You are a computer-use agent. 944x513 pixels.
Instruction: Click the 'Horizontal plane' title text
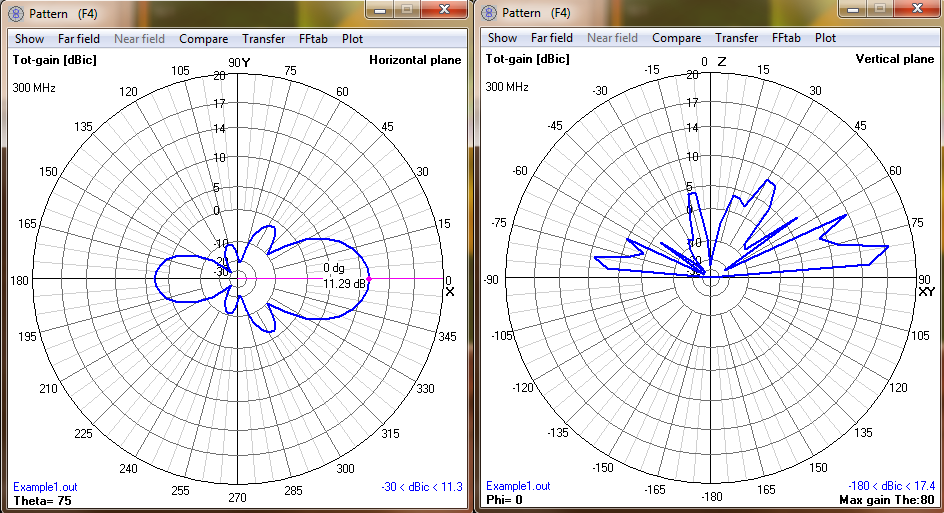[415, 60]
